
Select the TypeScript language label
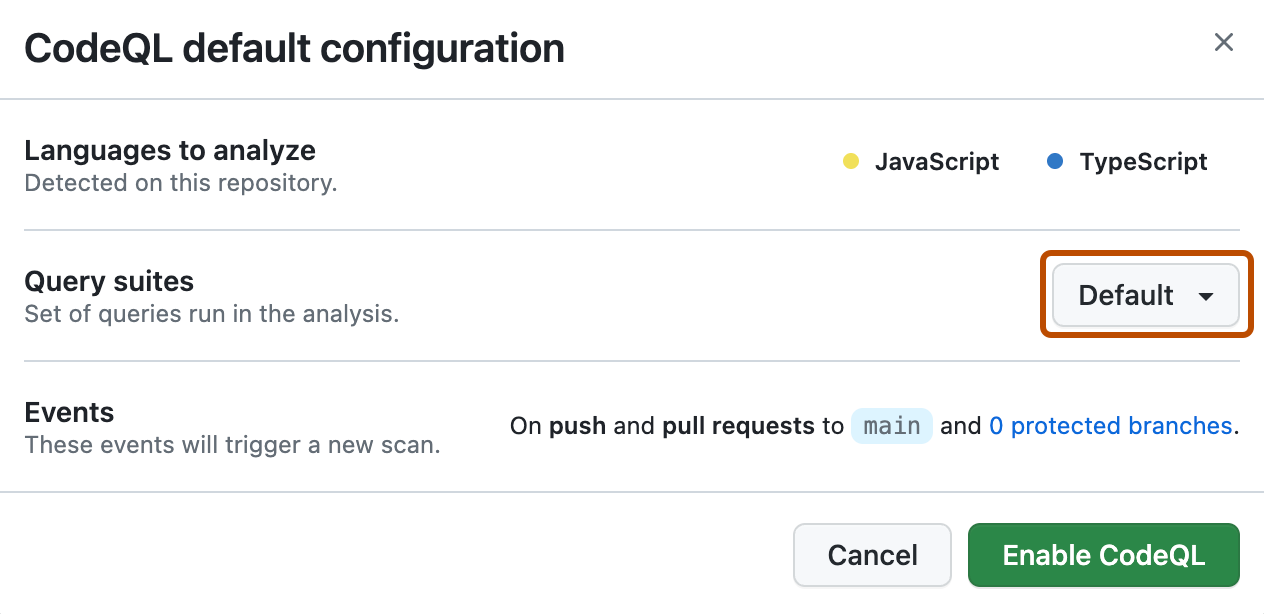tap(1143, 162)
